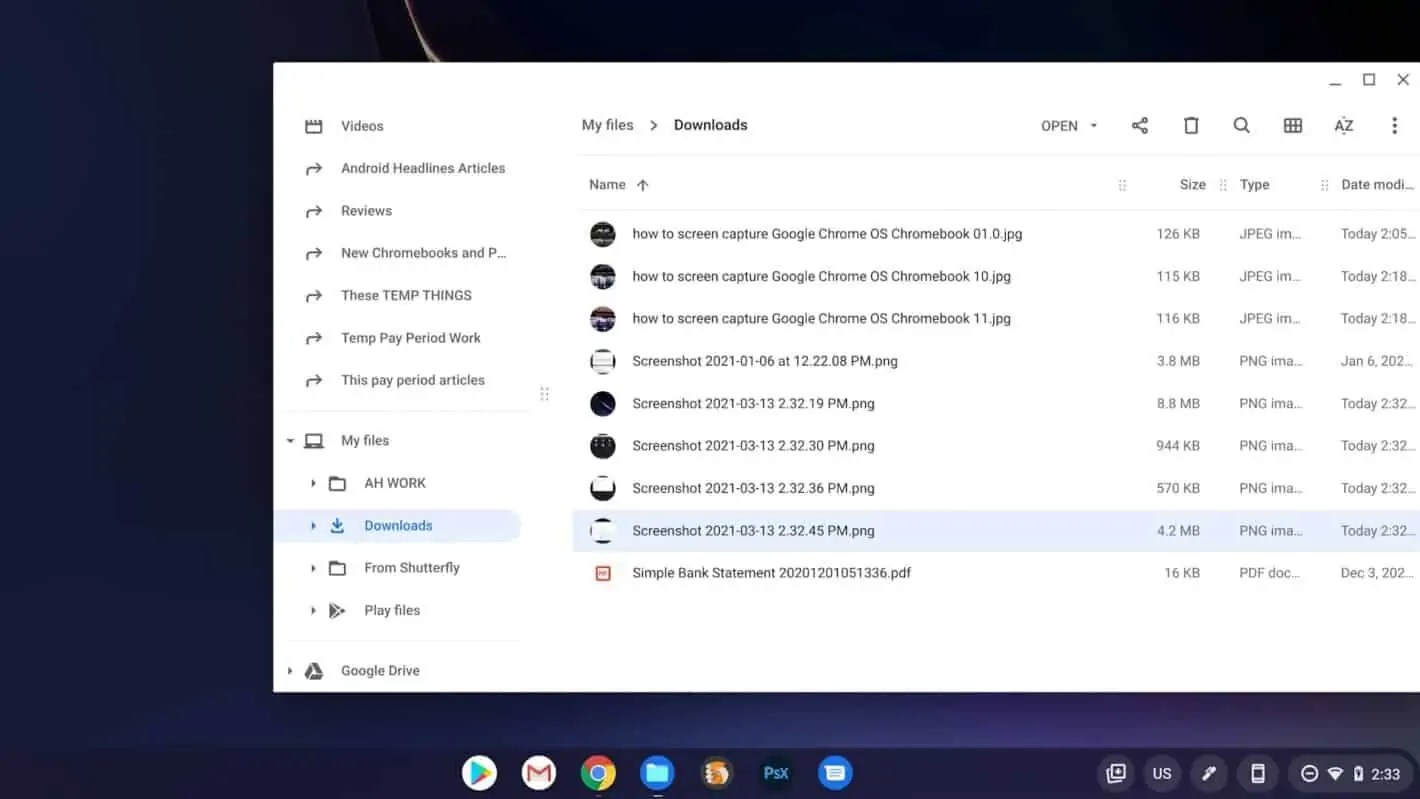The image size is (1420, 799).
Task: Select Google Drive in sidebar
Action: (380, 671)
